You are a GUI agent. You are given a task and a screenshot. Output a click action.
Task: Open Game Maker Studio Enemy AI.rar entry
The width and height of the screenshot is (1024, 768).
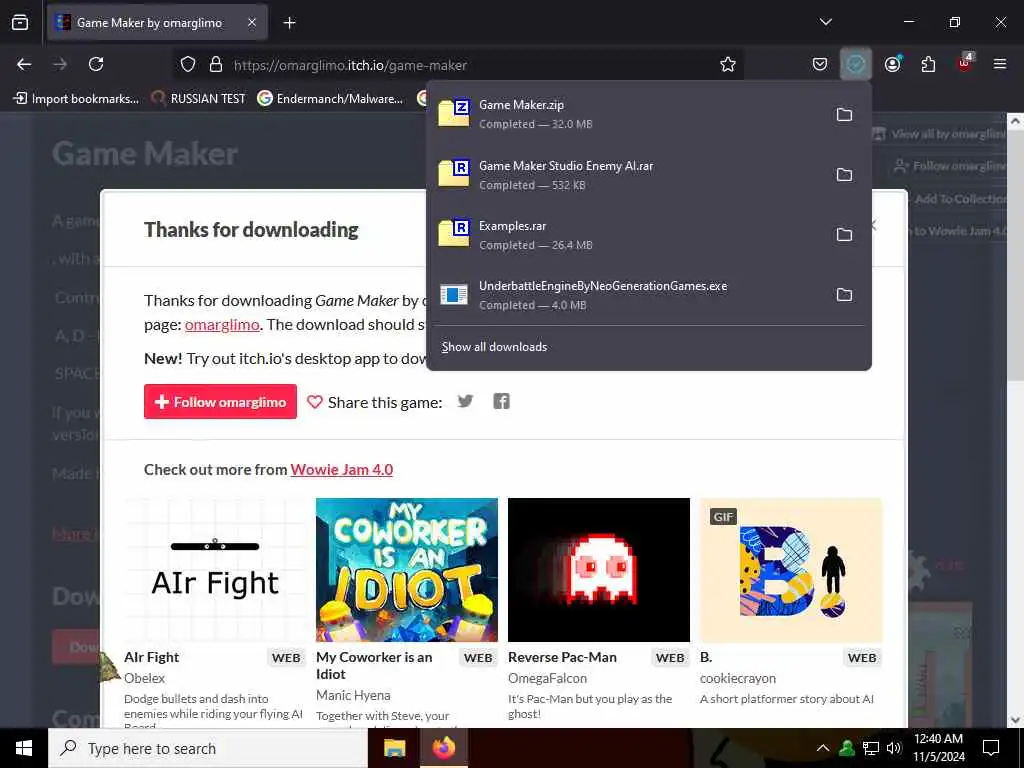pyautogui.click(x=628, y=174)
